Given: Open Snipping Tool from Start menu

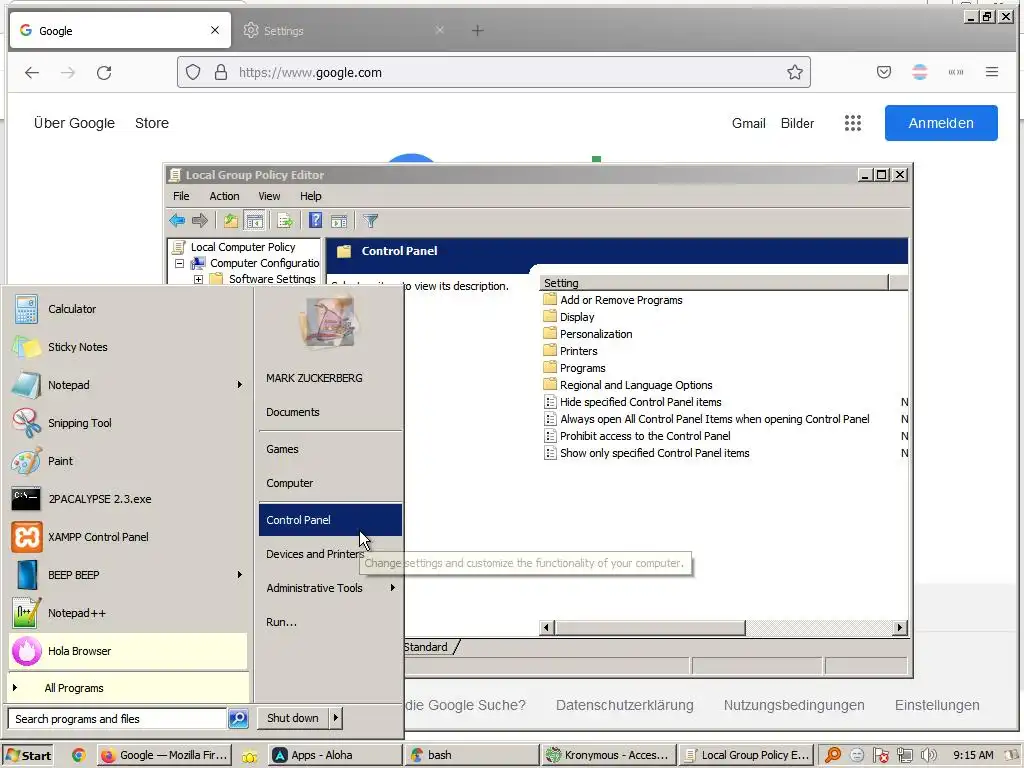Looking at the screenshot, I should 129,423.
